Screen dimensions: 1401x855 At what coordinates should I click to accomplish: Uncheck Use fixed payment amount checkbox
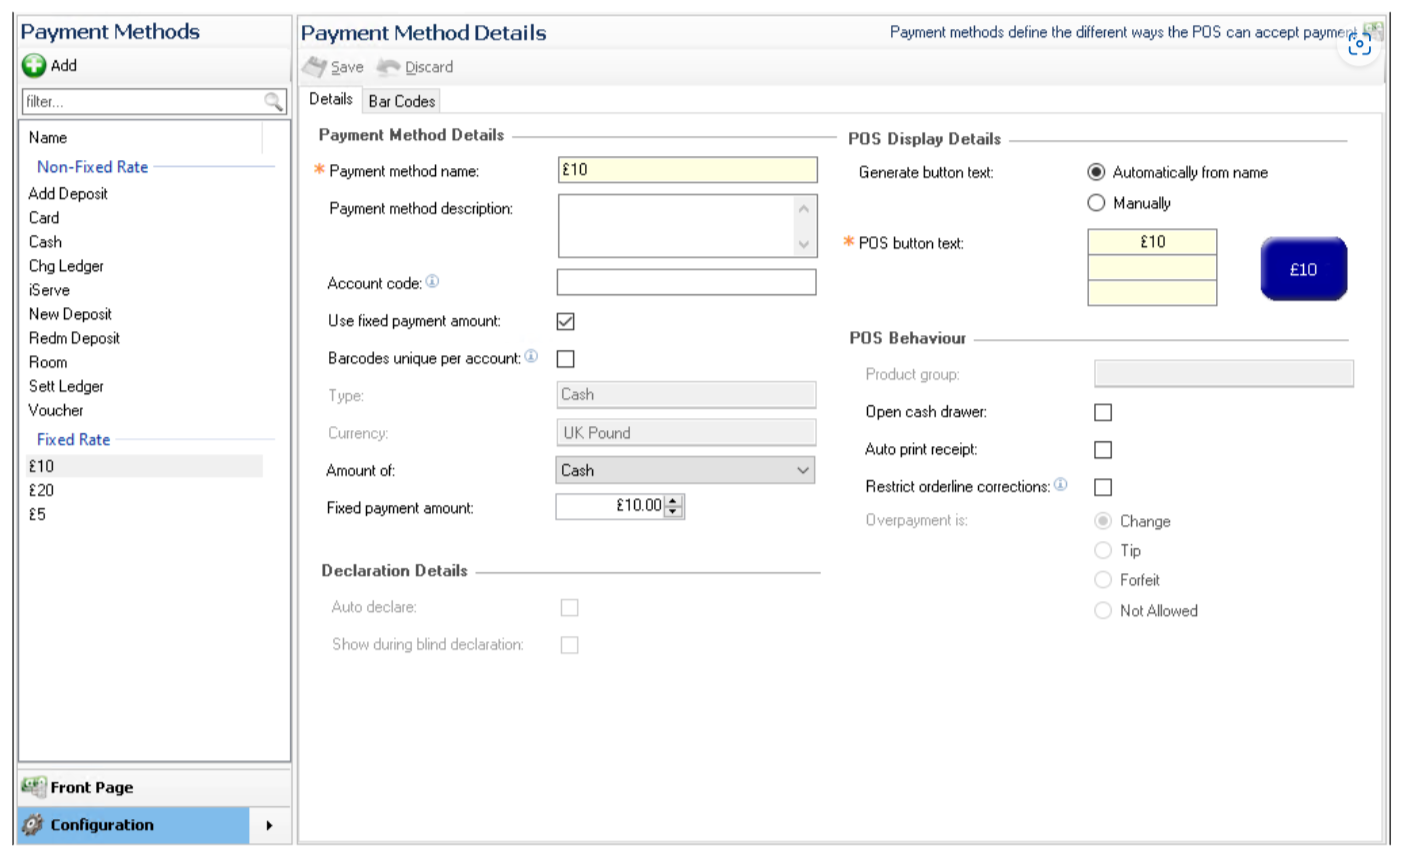coord(566,321)
